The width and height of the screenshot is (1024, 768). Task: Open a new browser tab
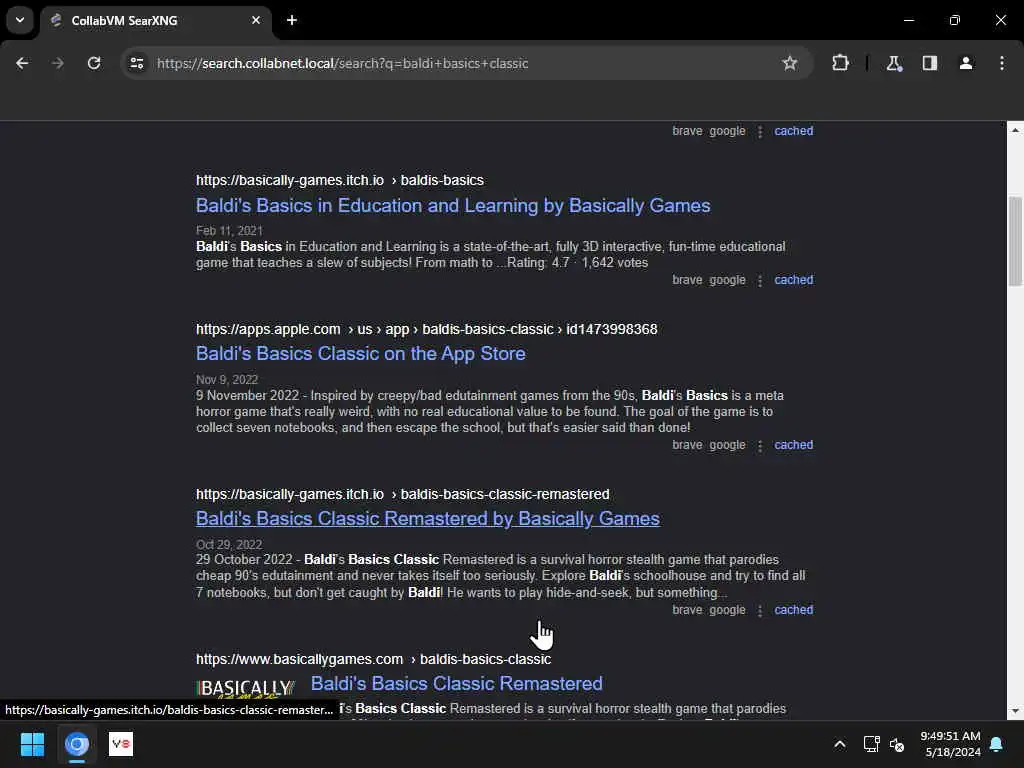(x=292, y=20)
